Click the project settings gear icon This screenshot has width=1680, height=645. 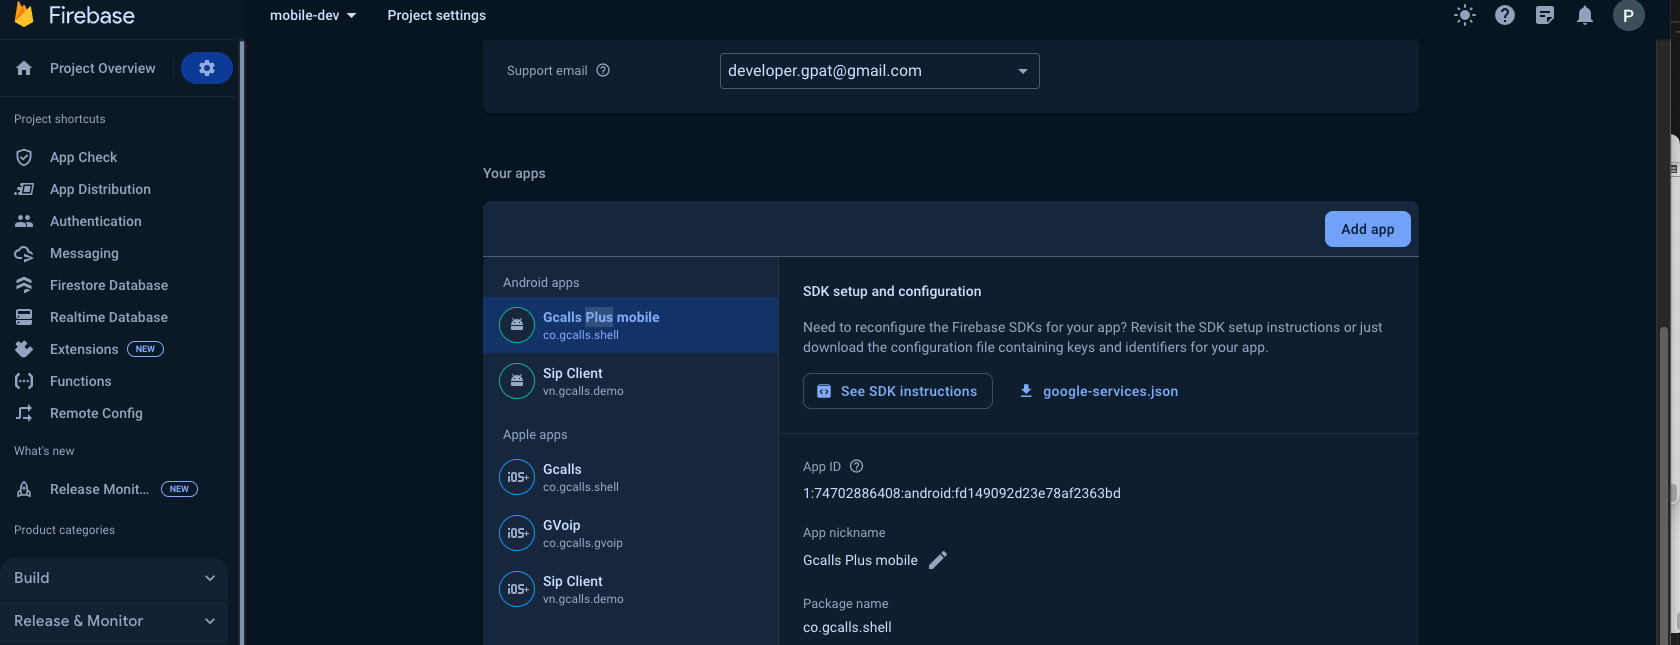[x=207, y=68]
